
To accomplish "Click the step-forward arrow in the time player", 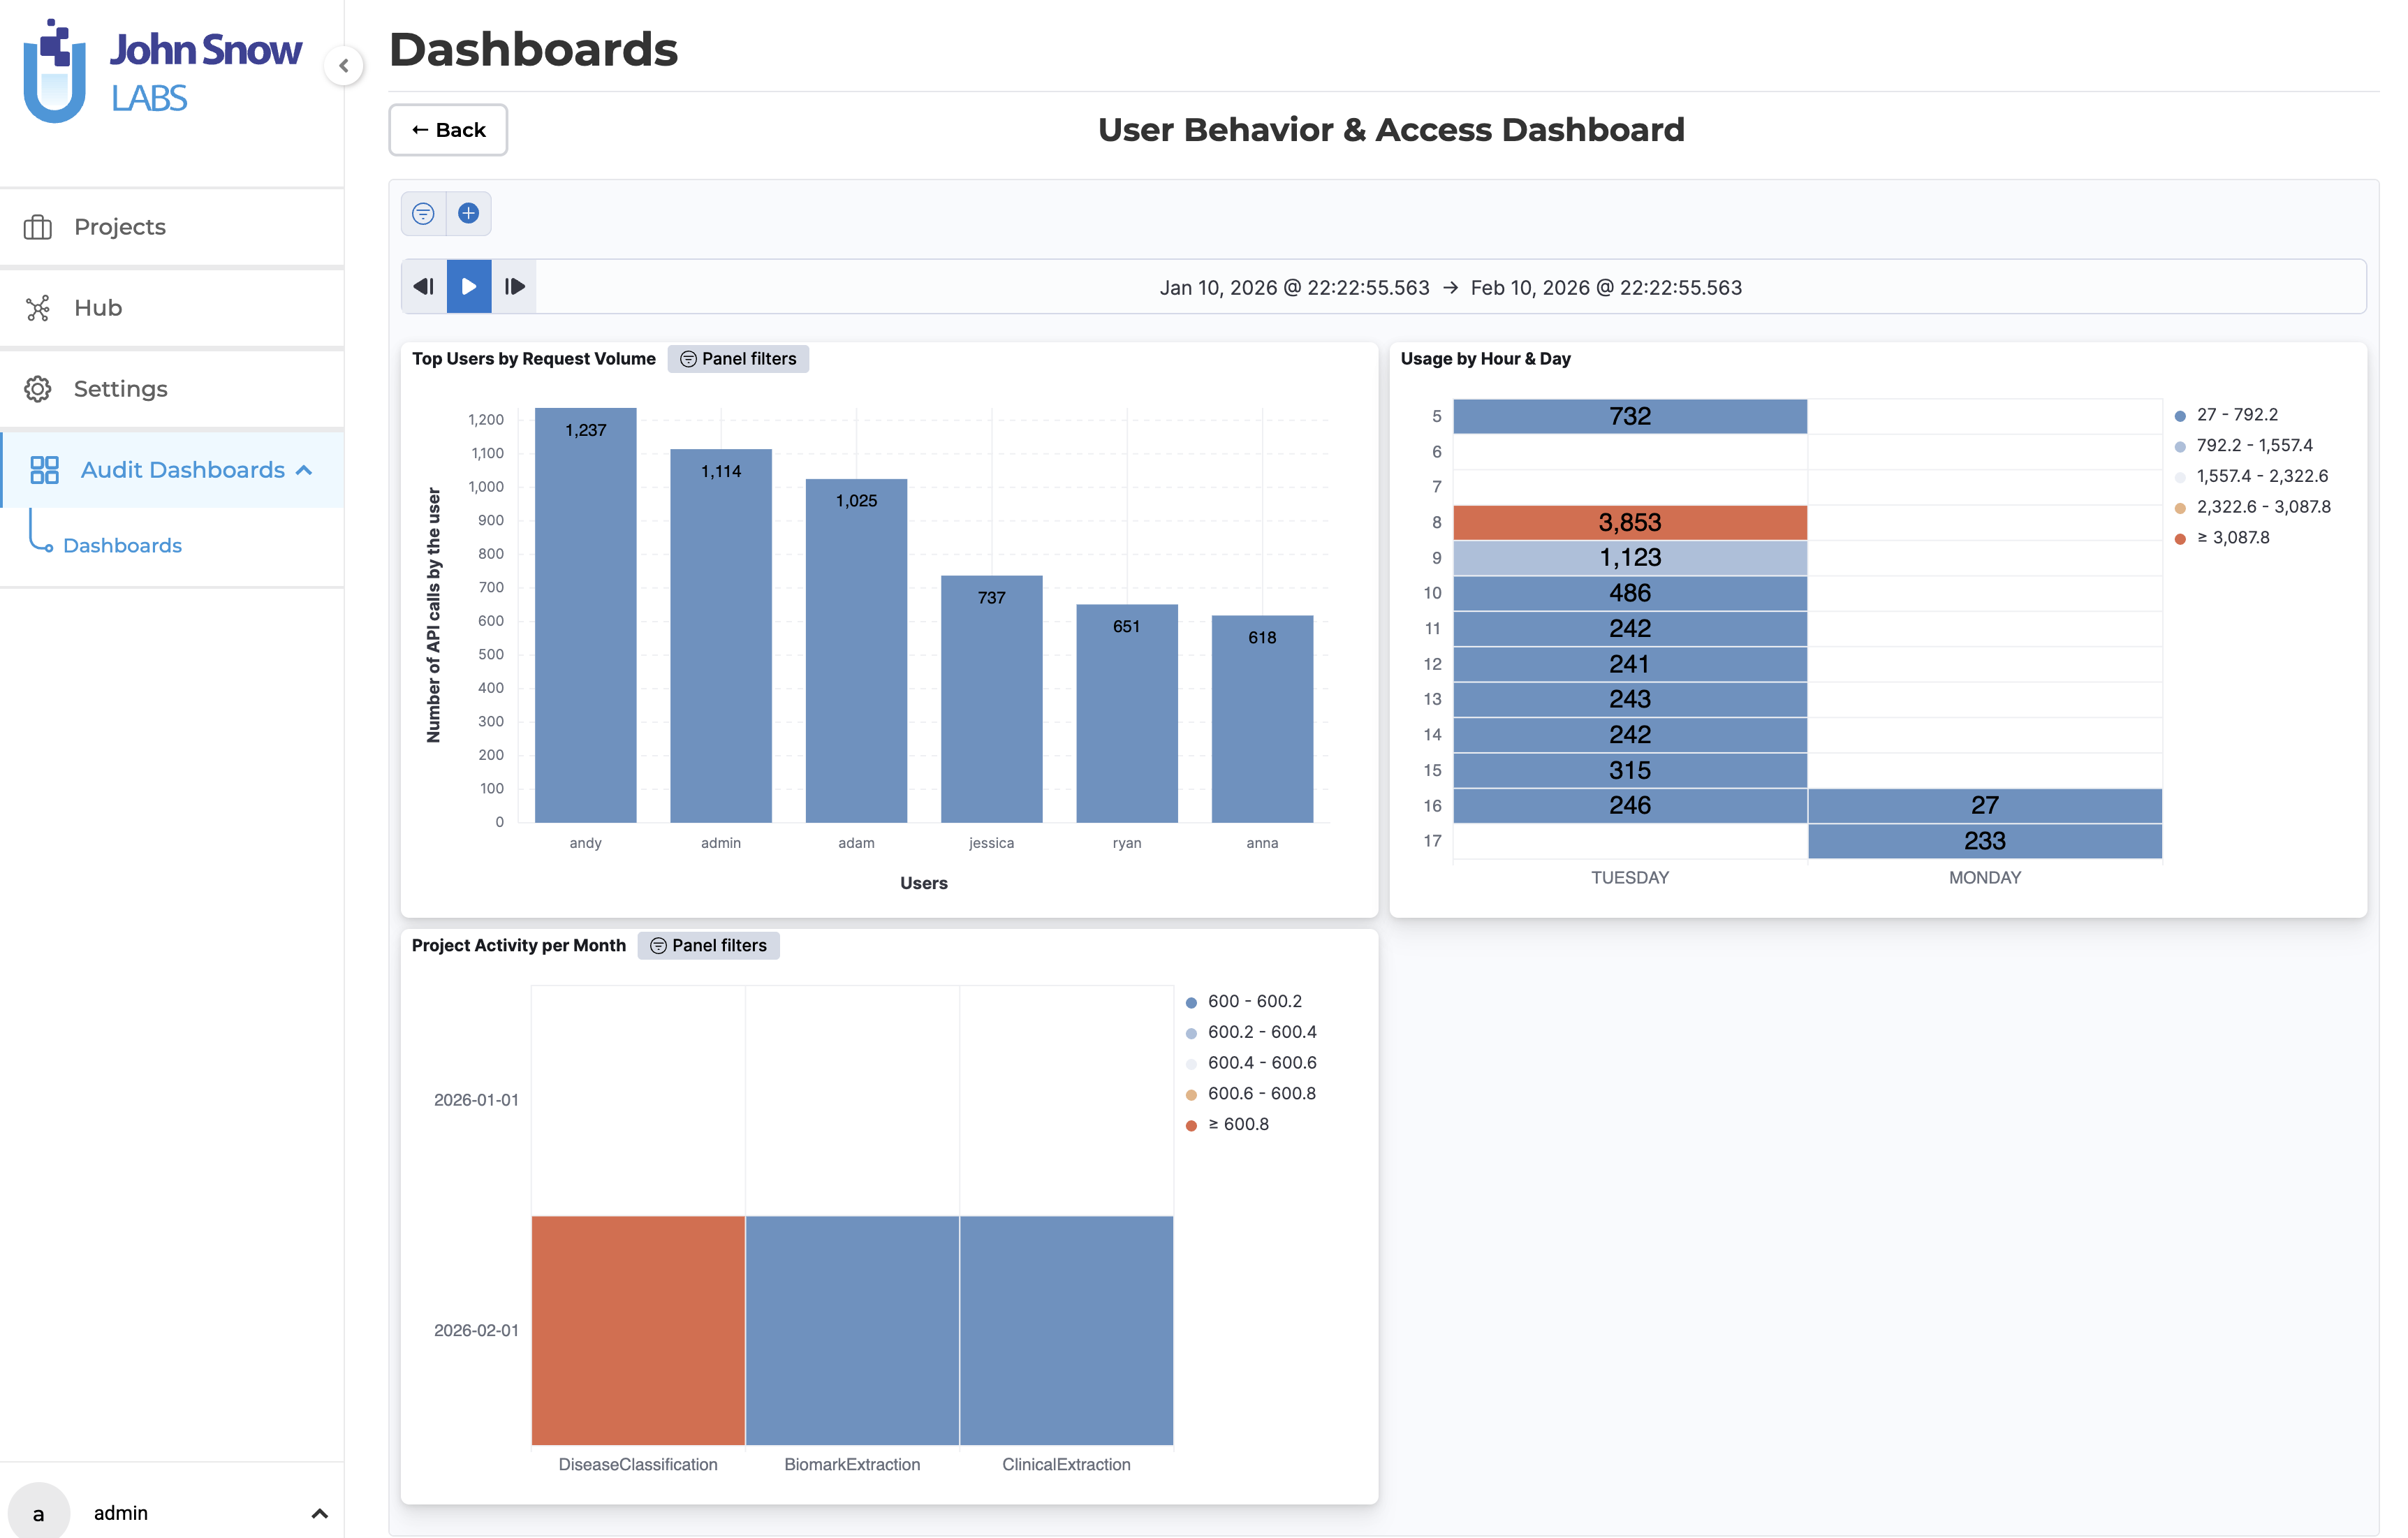I will 514,286.
